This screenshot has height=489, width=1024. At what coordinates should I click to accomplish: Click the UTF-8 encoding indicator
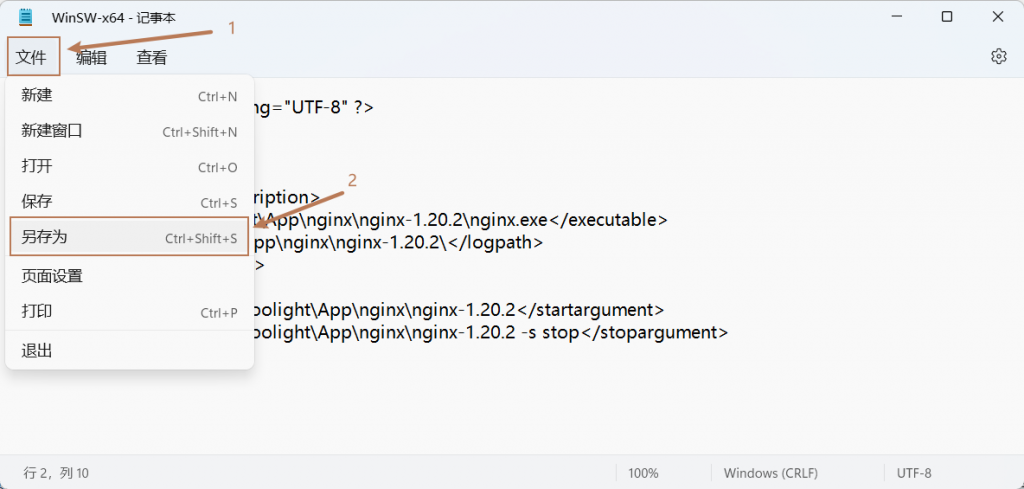pos(914,473)
